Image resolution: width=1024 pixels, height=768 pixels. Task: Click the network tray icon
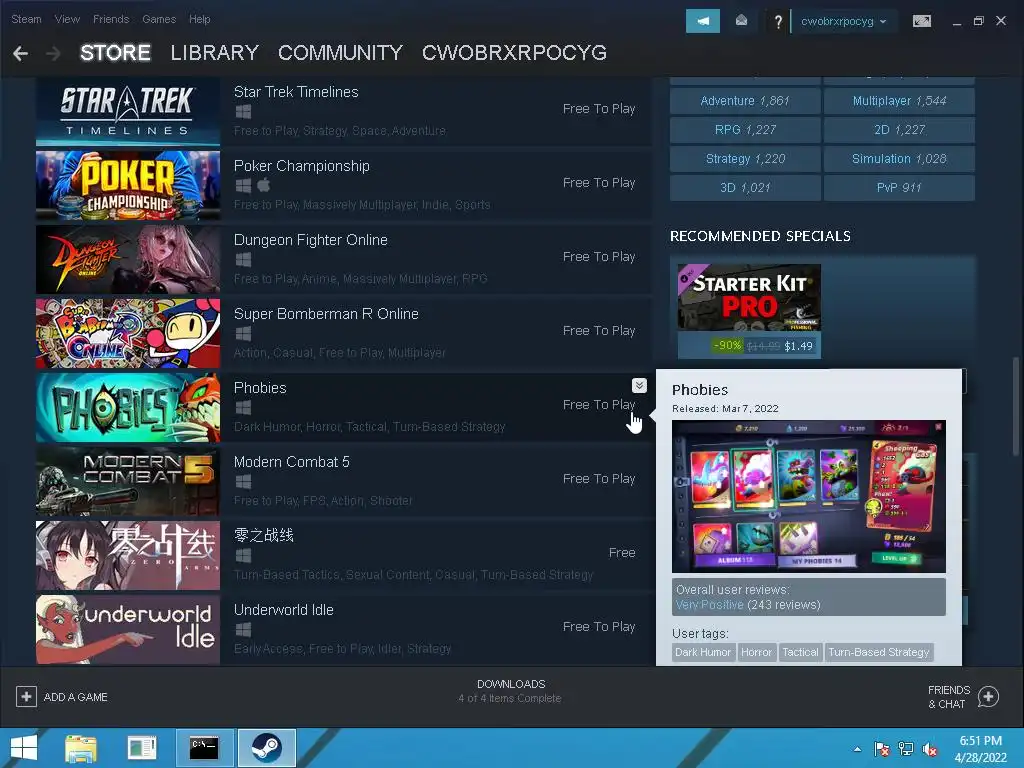[906, 748]
